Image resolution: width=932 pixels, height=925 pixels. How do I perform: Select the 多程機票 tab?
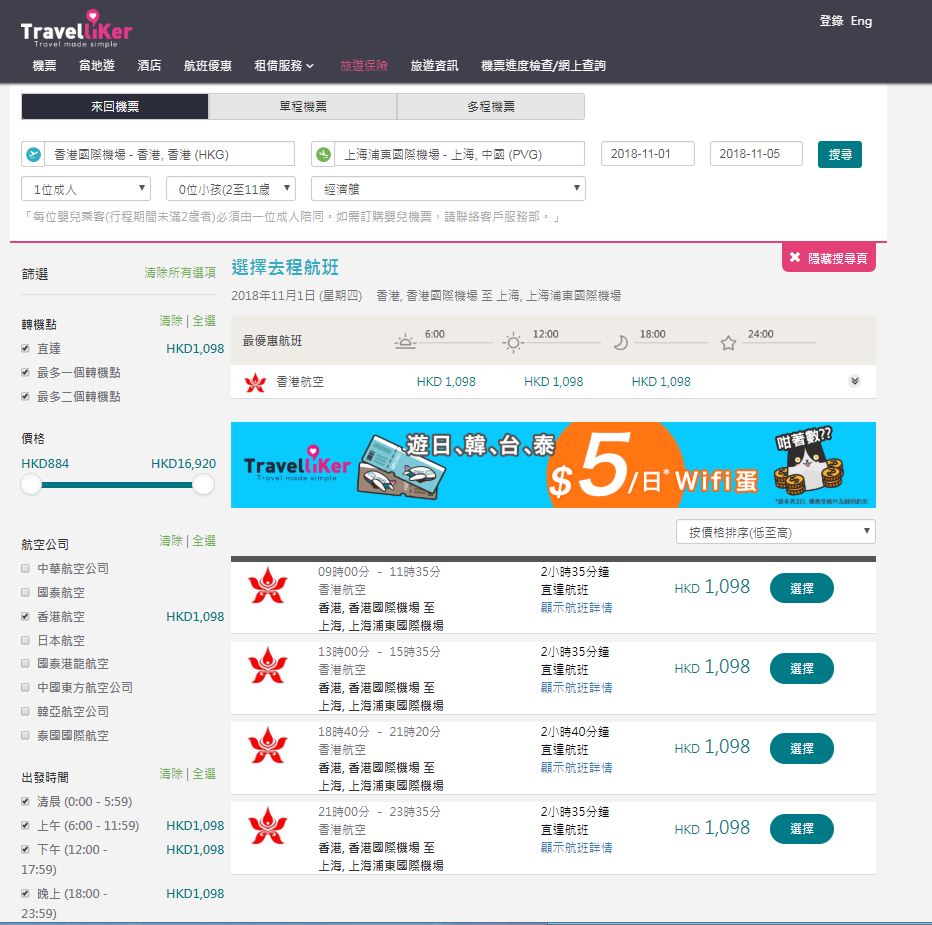[x=491, y=106]
